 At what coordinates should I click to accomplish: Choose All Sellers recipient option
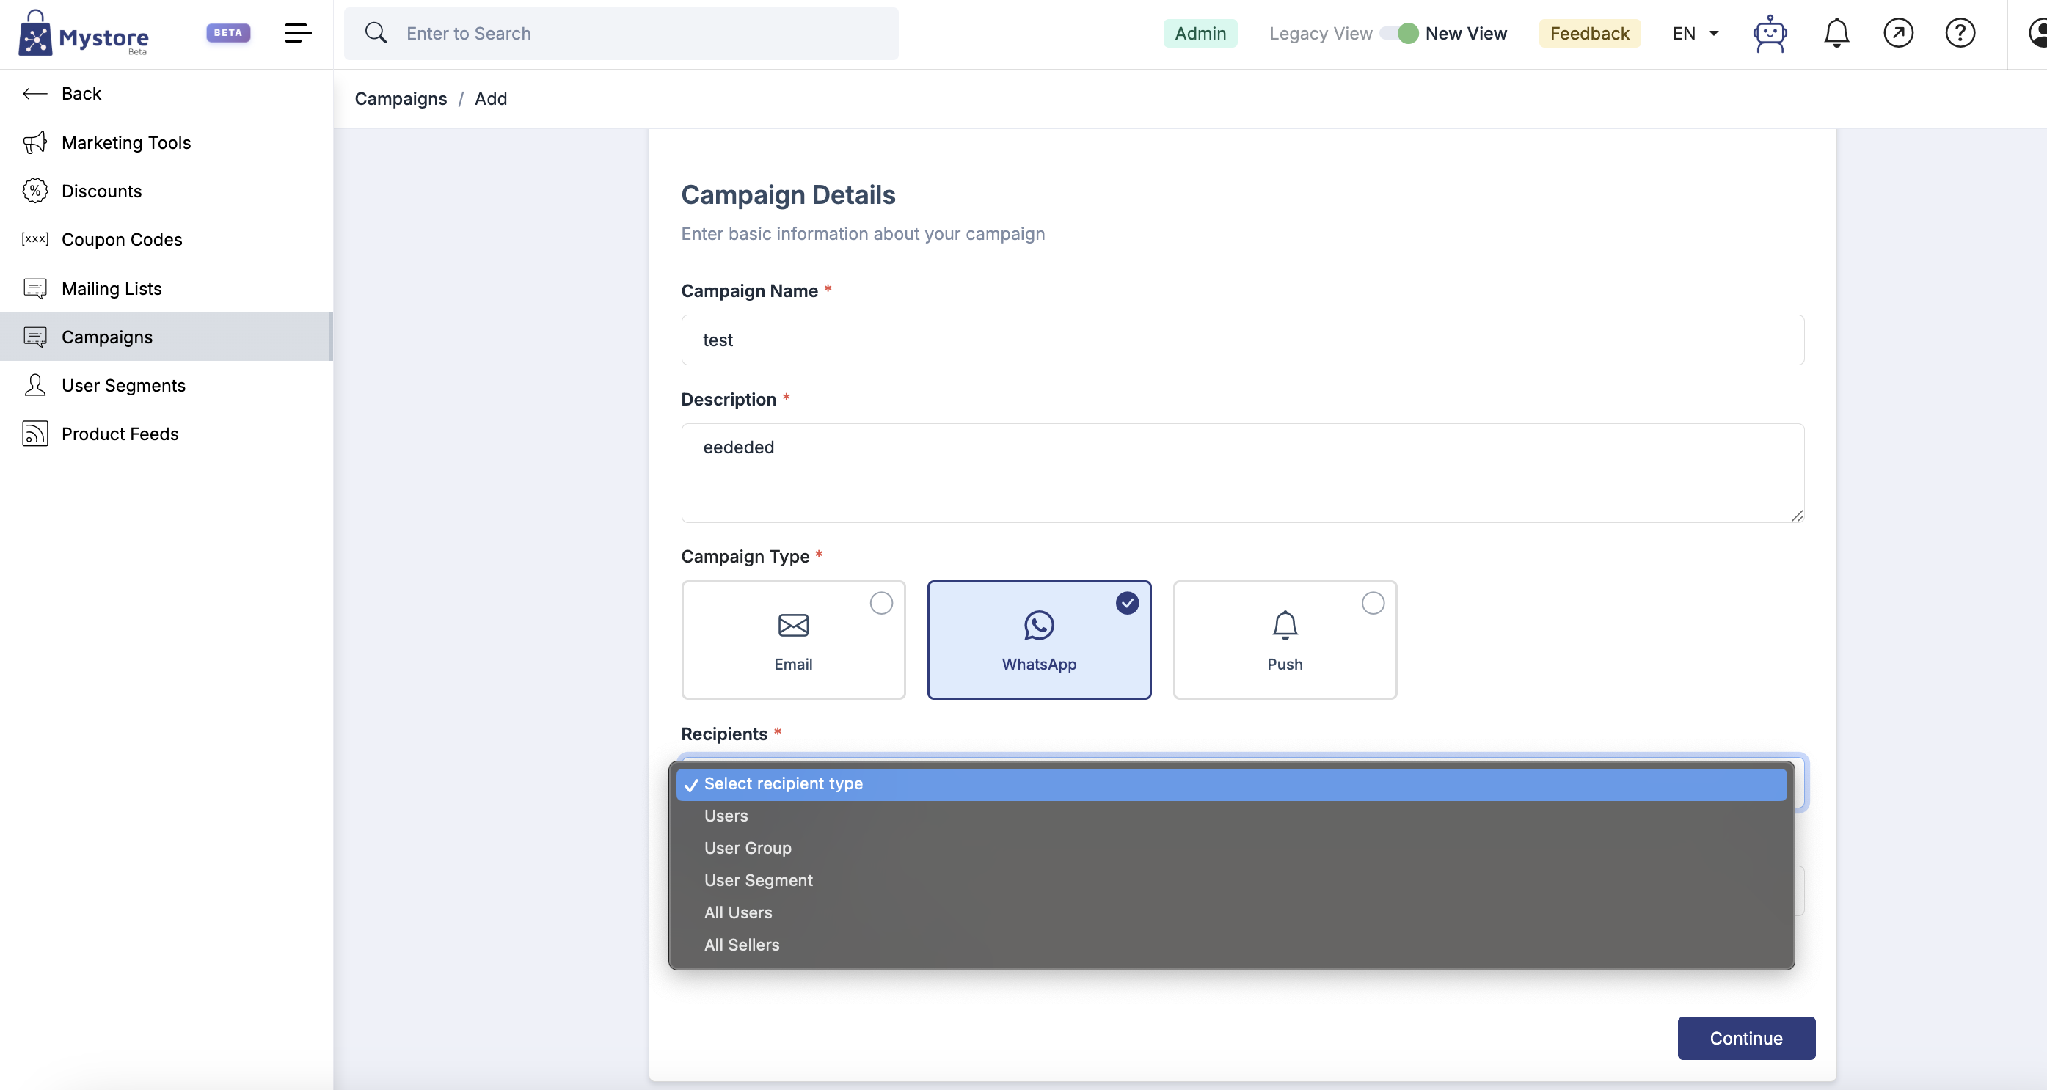pyautogui.click(x=1231, y=945)
